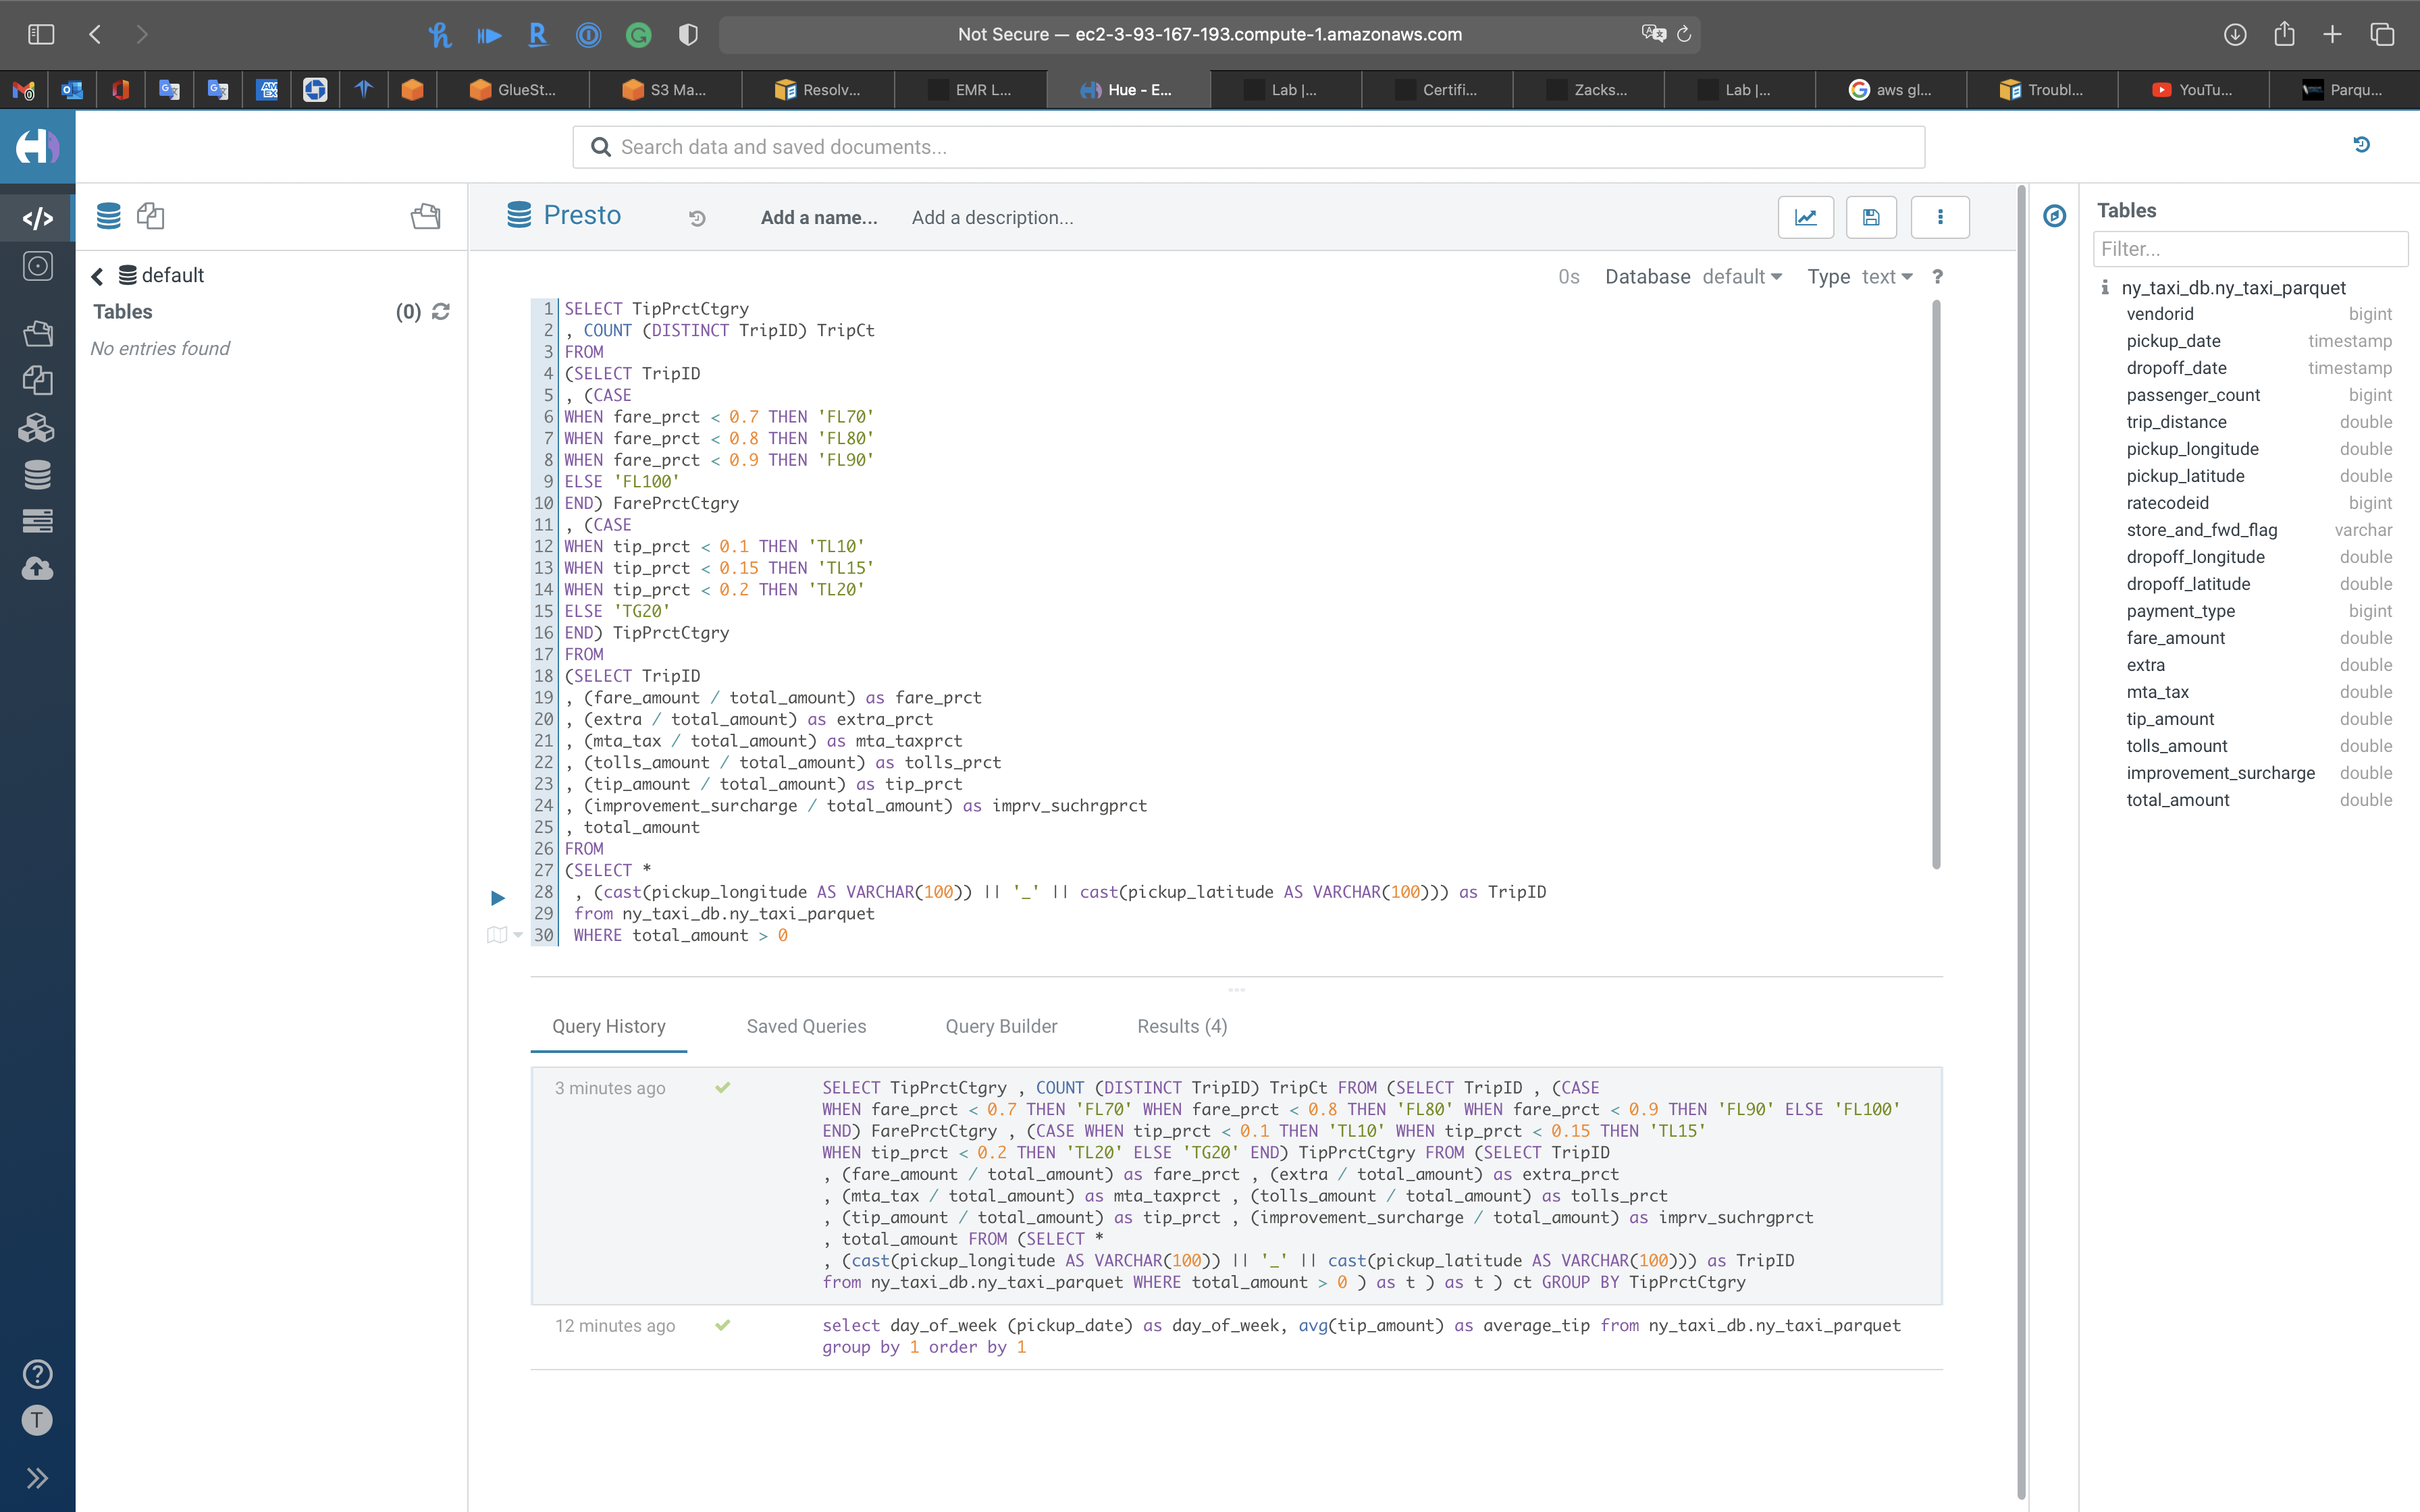2420x1512 pixels.
Task: Open the Type text dropdown
Action: (x=1886, y=277)
